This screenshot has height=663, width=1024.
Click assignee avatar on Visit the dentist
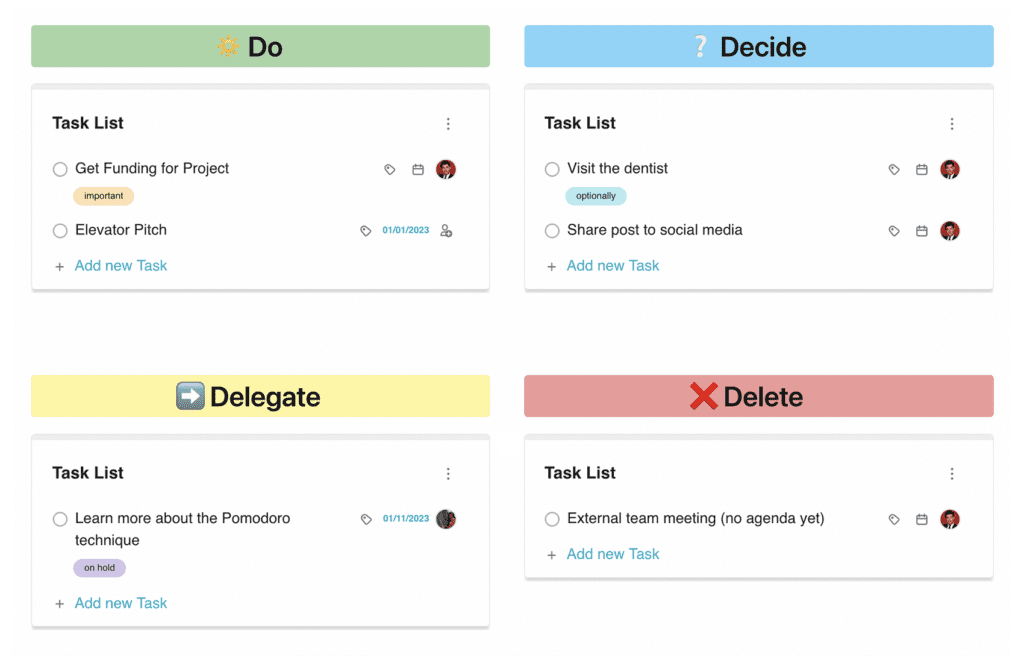[x=950, y=169]
